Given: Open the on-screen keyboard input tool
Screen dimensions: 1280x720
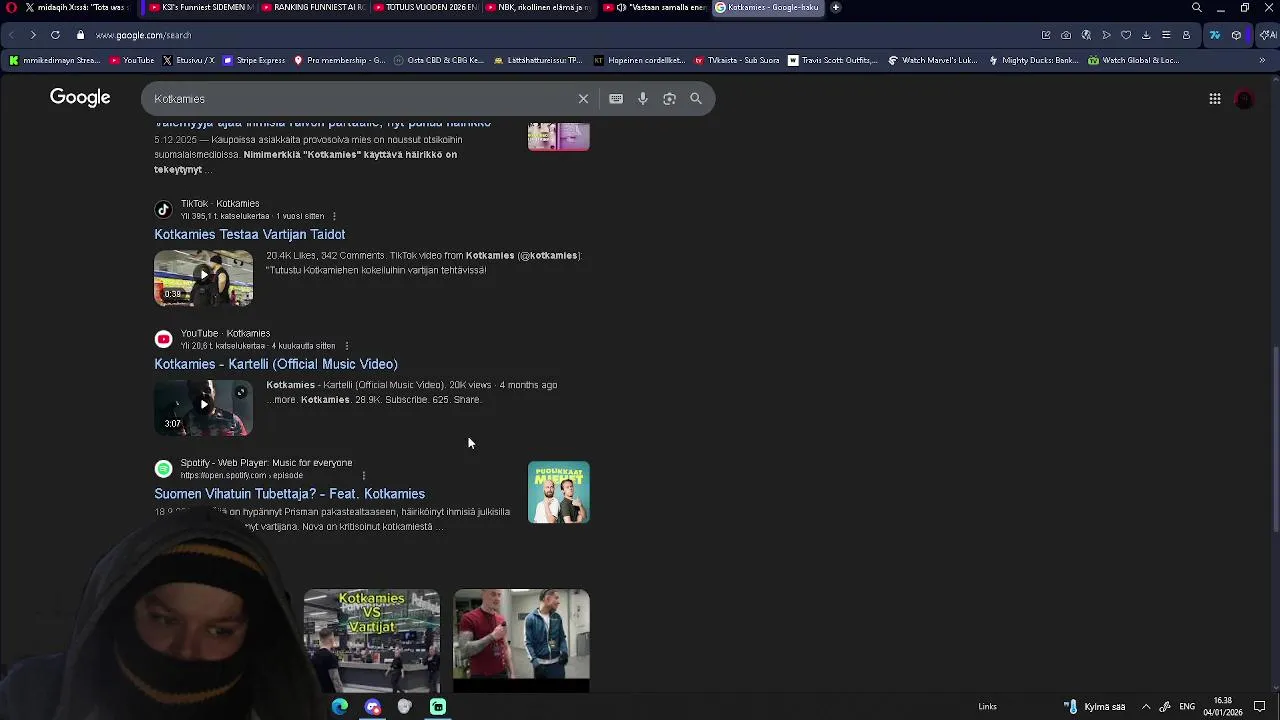Looking at the screenshot, I should click(x=616, y=99).
